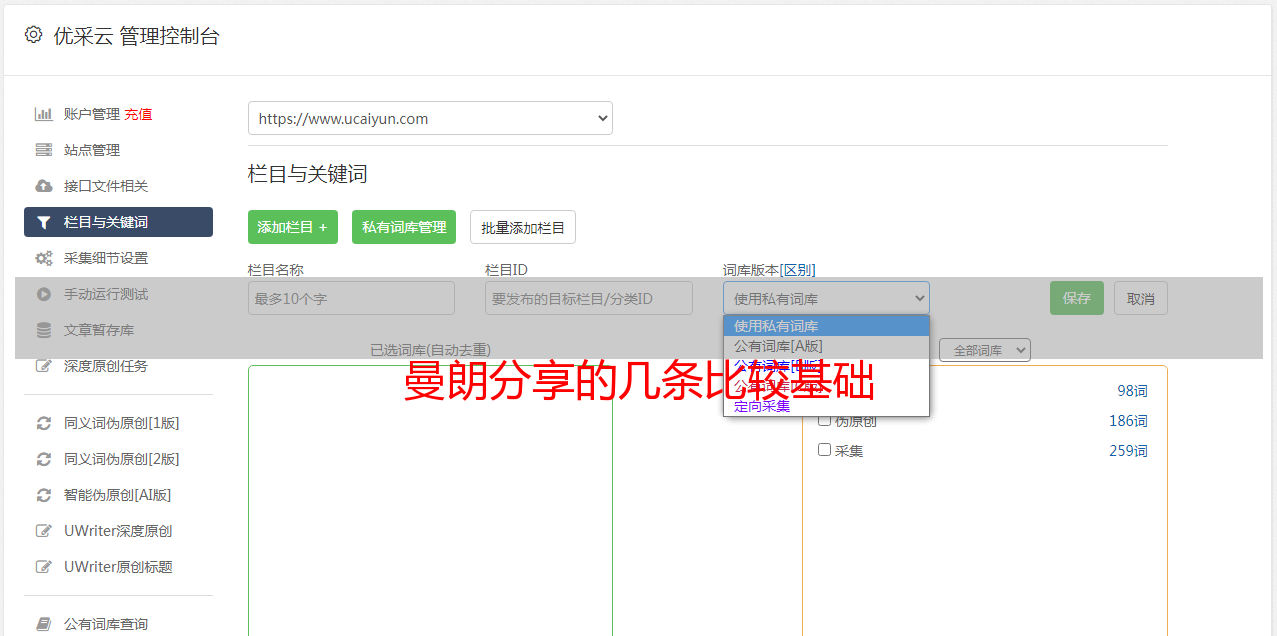Open 公有词库查询 via its book icon
This screenshot has width=1277, height=636.
44,624
